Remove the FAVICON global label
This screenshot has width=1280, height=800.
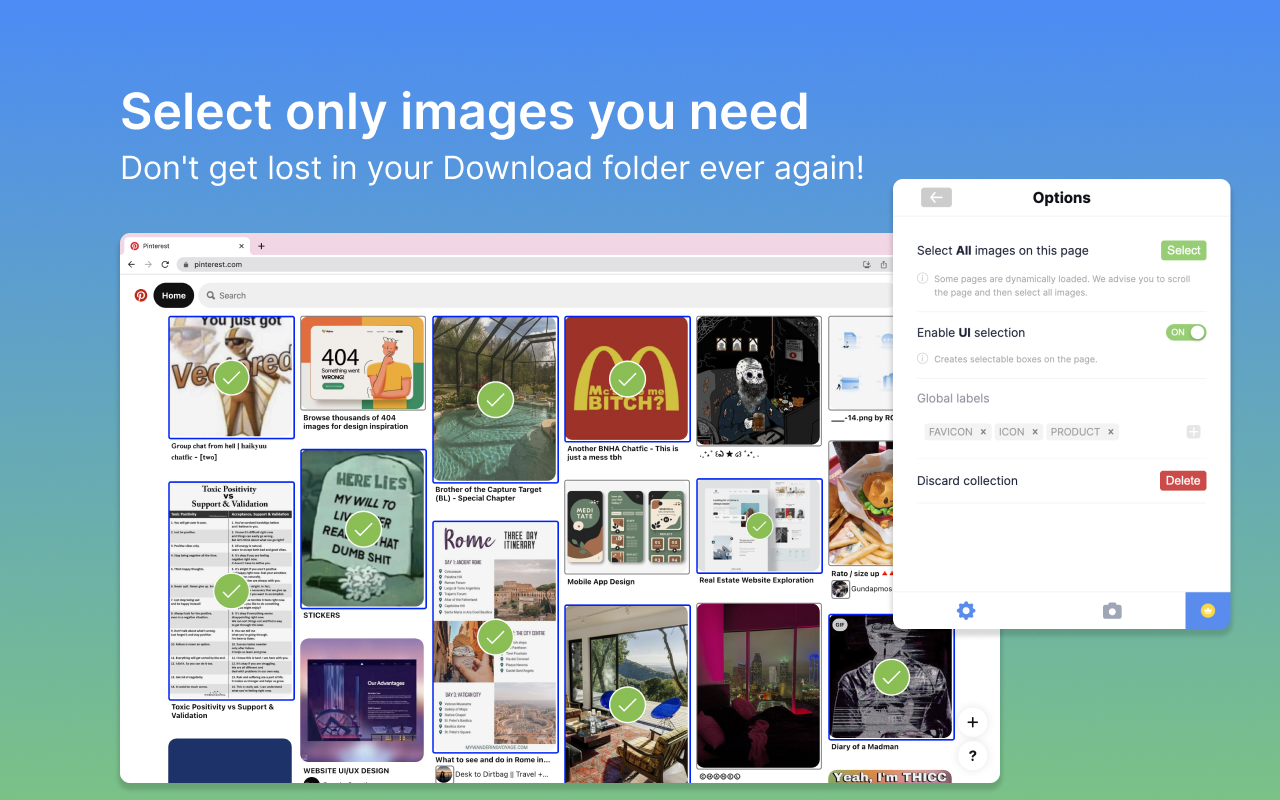pyautogui.click(x=983, y=432)
